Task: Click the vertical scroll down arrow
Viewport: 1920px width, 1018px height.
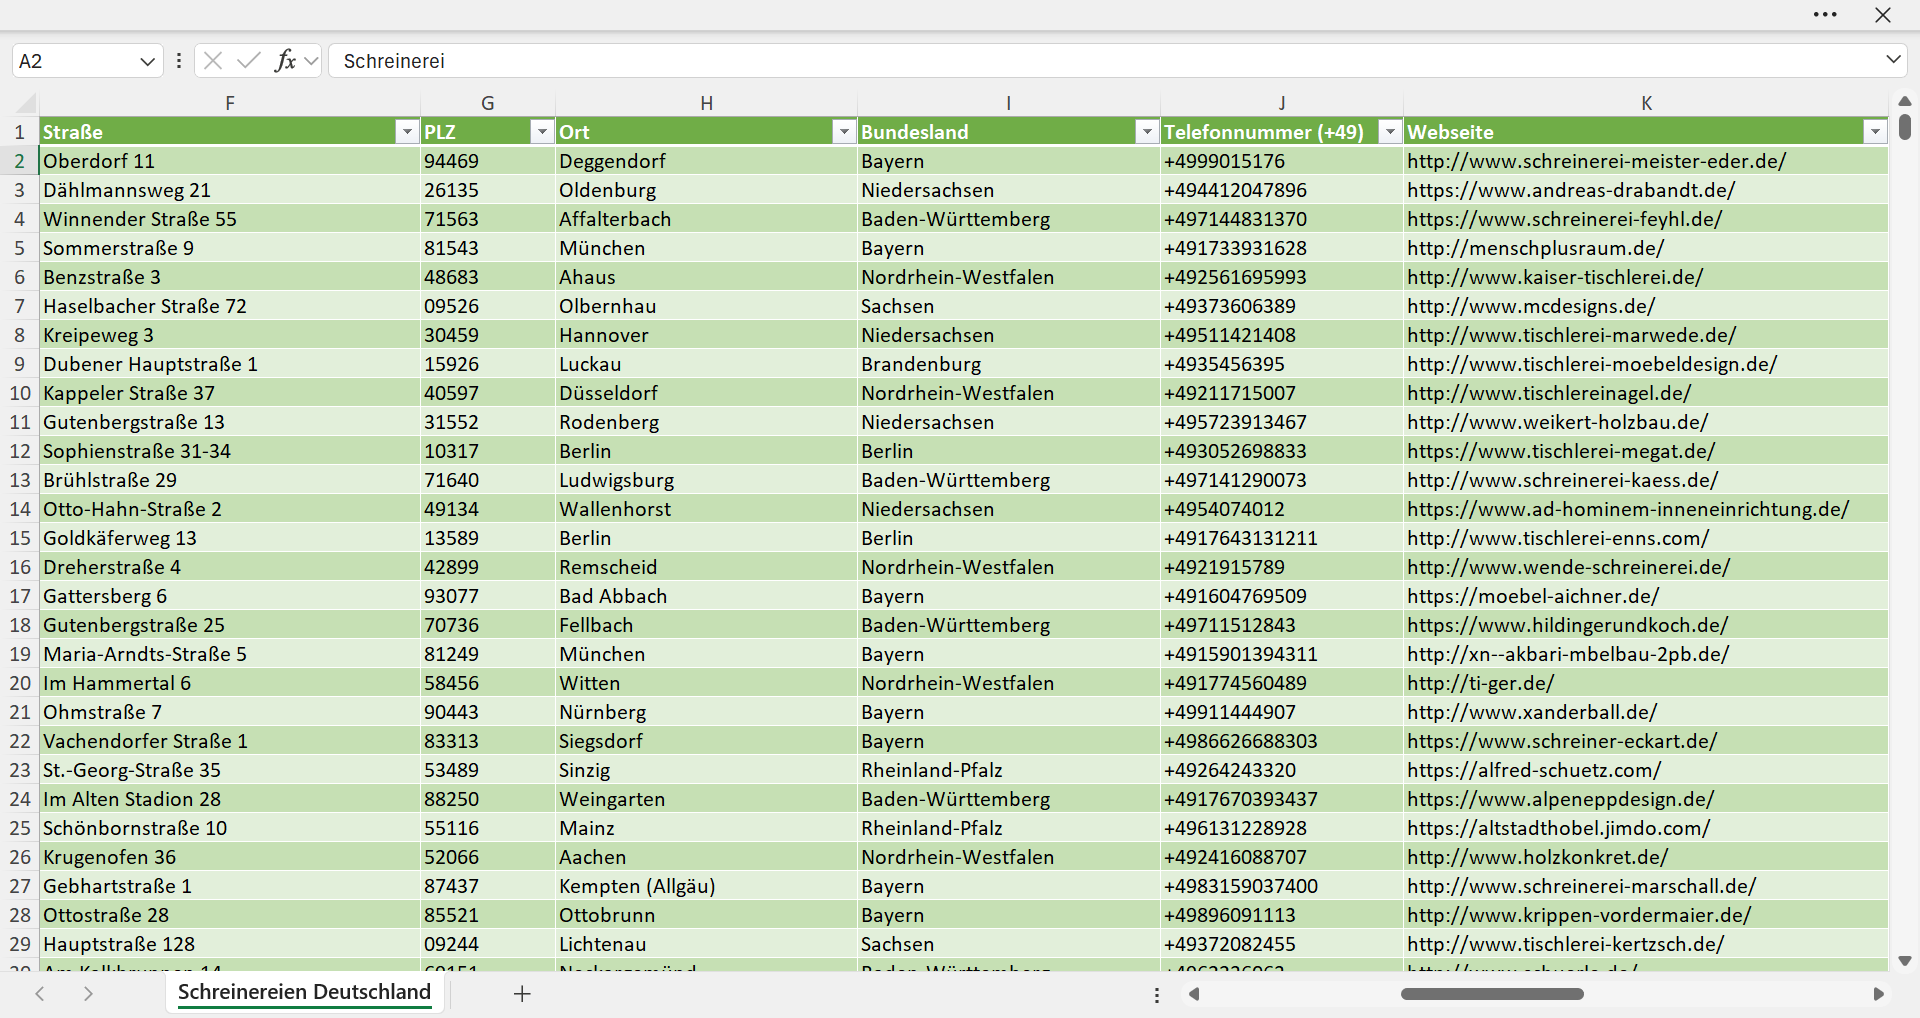Action: point(1905,961)
